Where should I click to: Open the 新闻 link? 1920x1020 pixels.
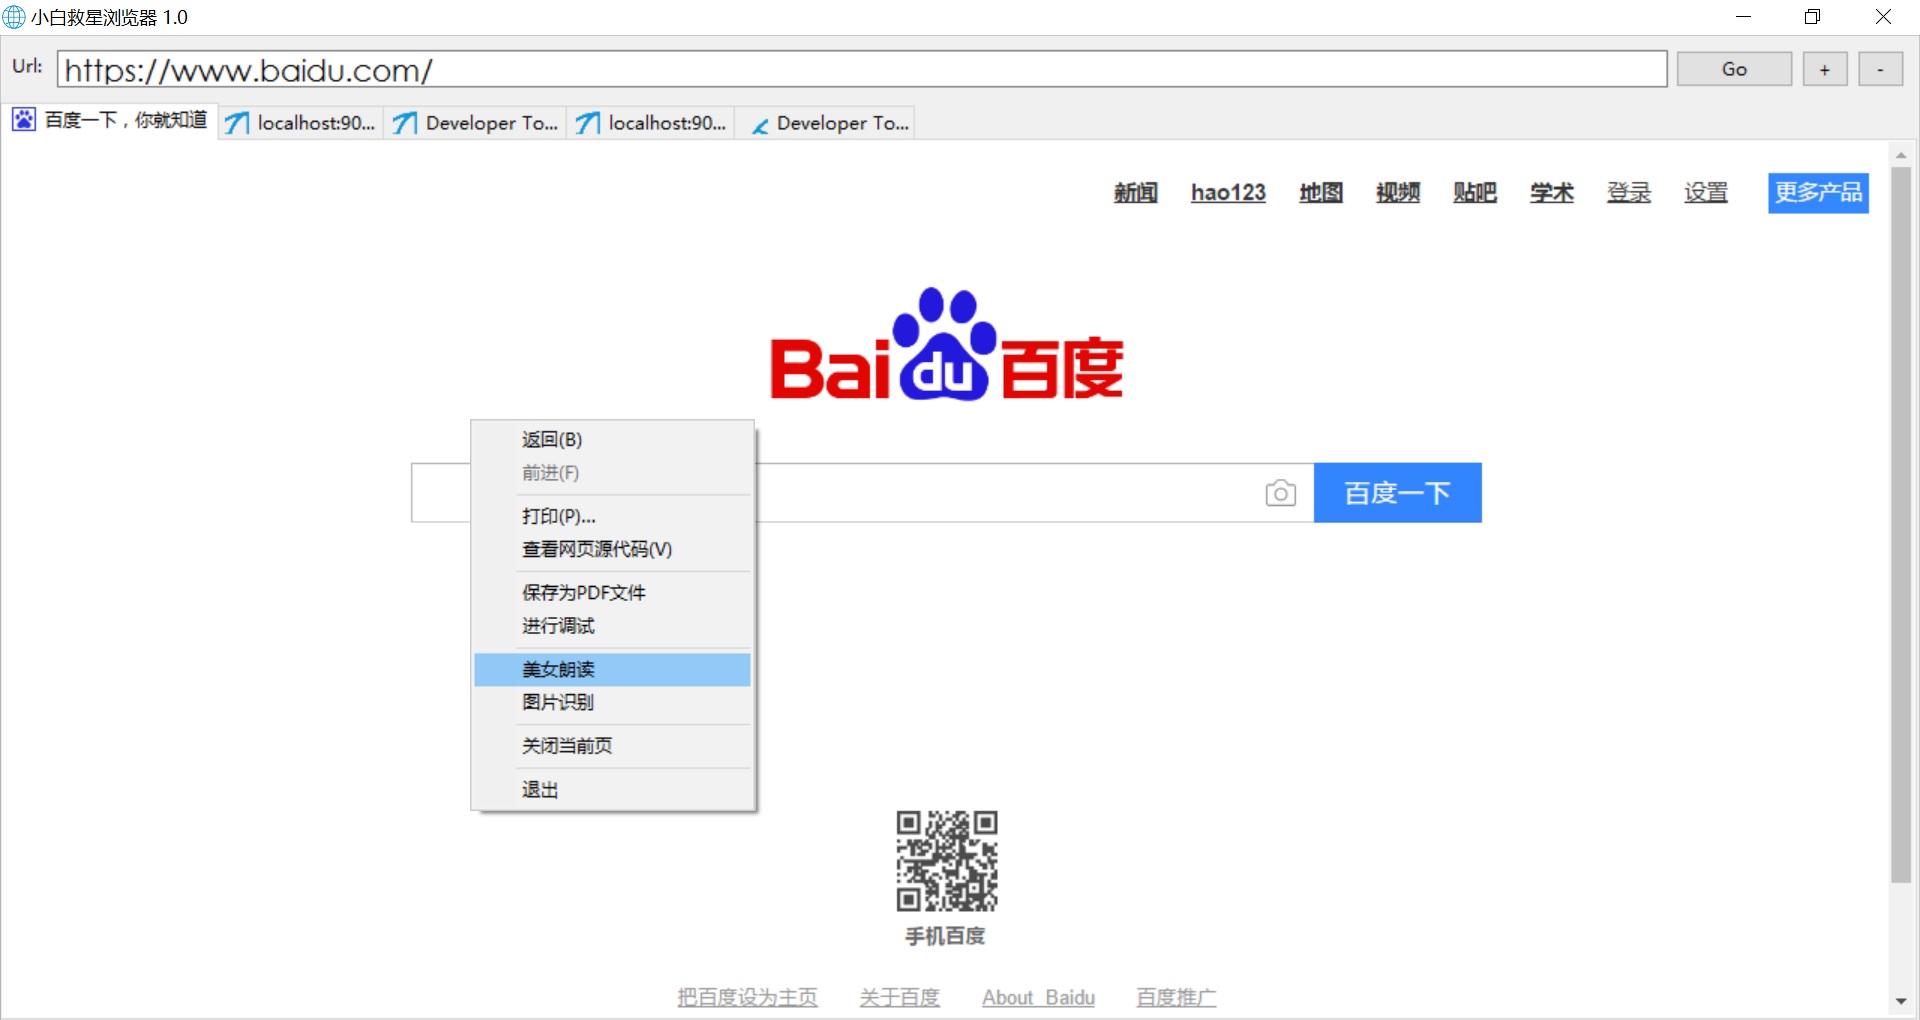click(x=1136, y=192)
